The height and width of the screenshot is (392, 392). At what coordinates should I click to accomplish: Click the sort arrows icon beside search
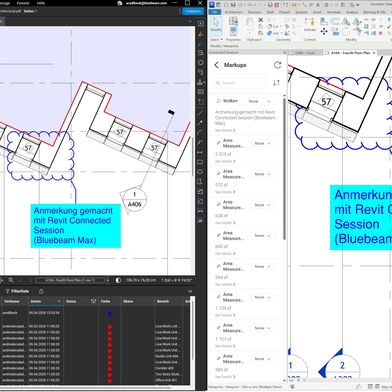pos(276,83)
